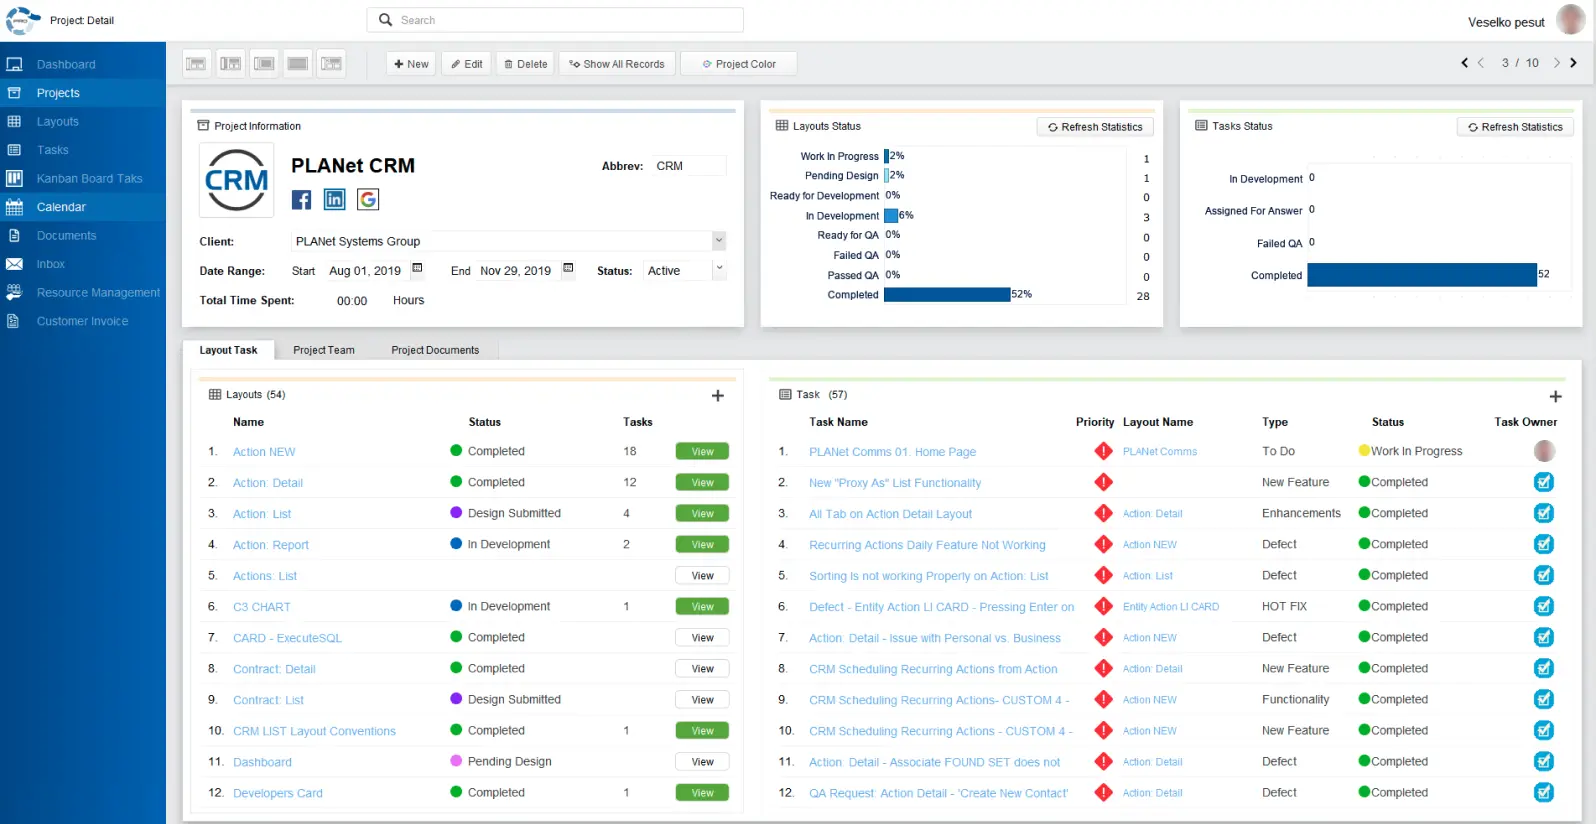Click the Edit button in toolbar
The width and height of the screenshot is (1596, 824).
pyautogui.click(x=467, y=64)
